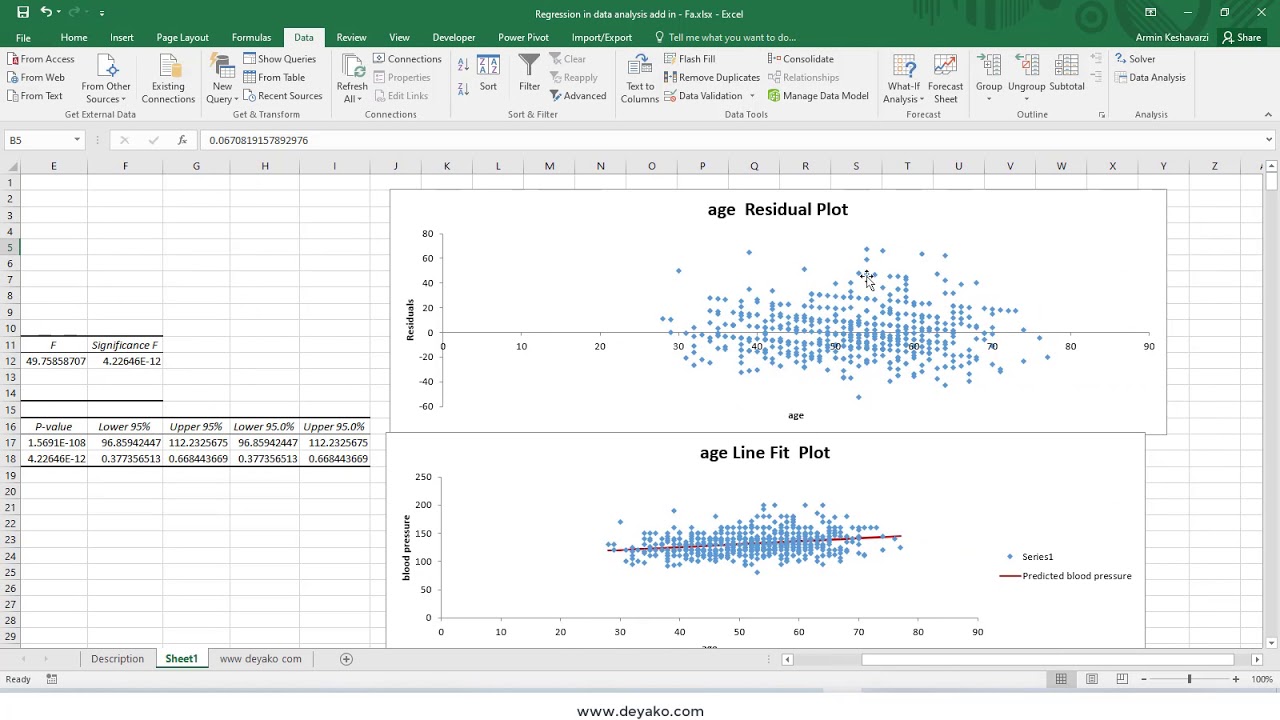Image resolution: width=1280 pixels, height=720 pixels.
Task: Click the Connections button
Action: [x=408, y=59]
